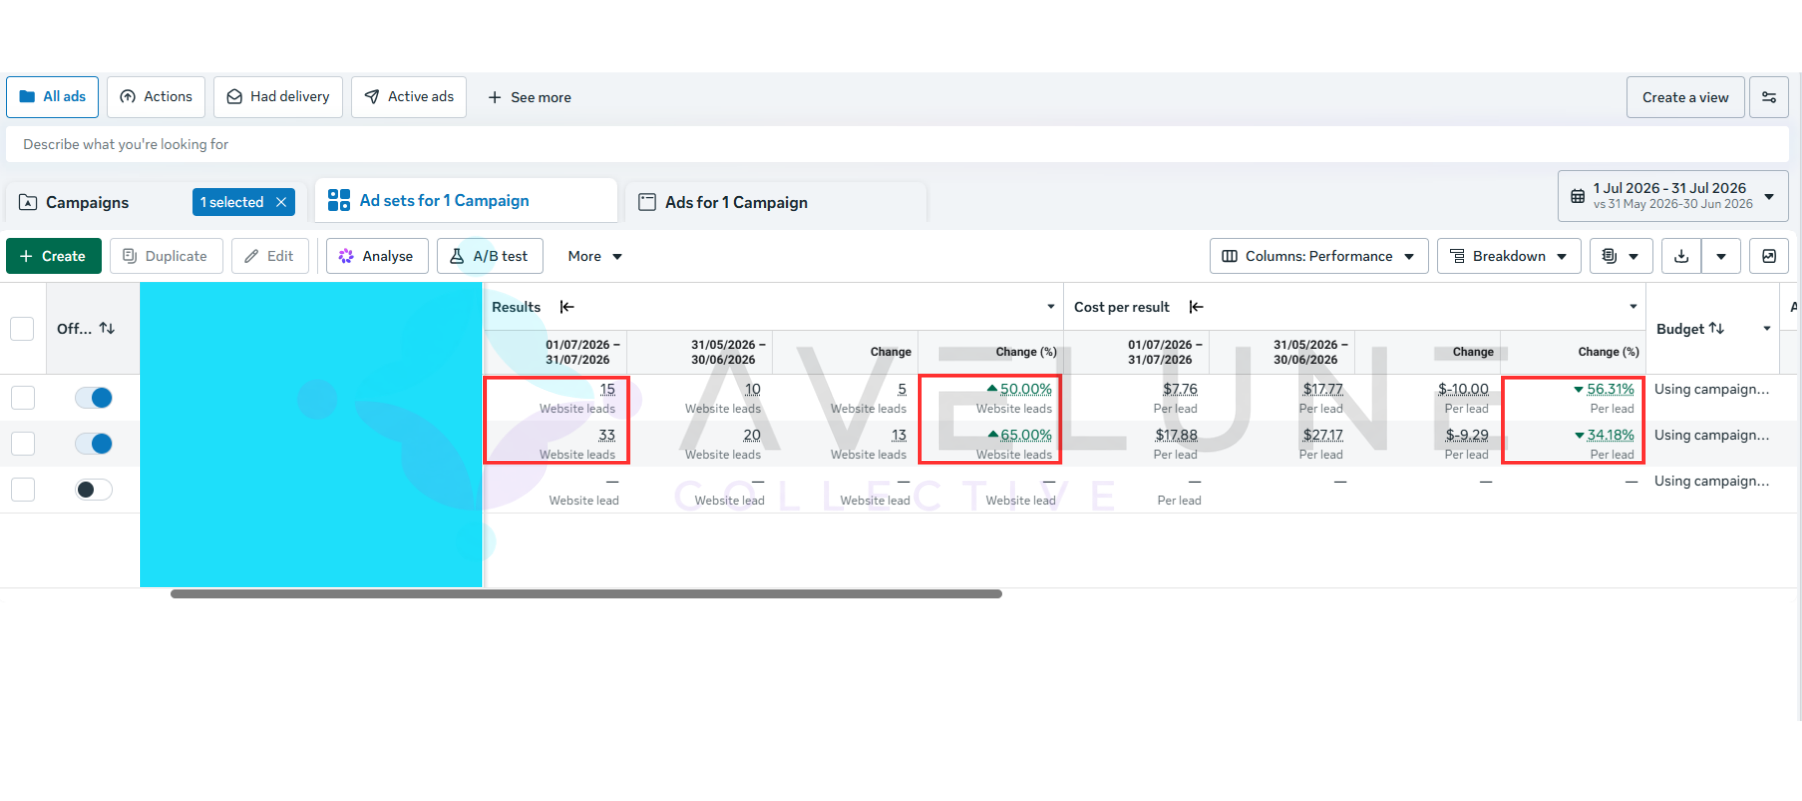Viewport: 1802px width, 801px height.
Task: Click the Edit button
Action: [x=270, y=256]
